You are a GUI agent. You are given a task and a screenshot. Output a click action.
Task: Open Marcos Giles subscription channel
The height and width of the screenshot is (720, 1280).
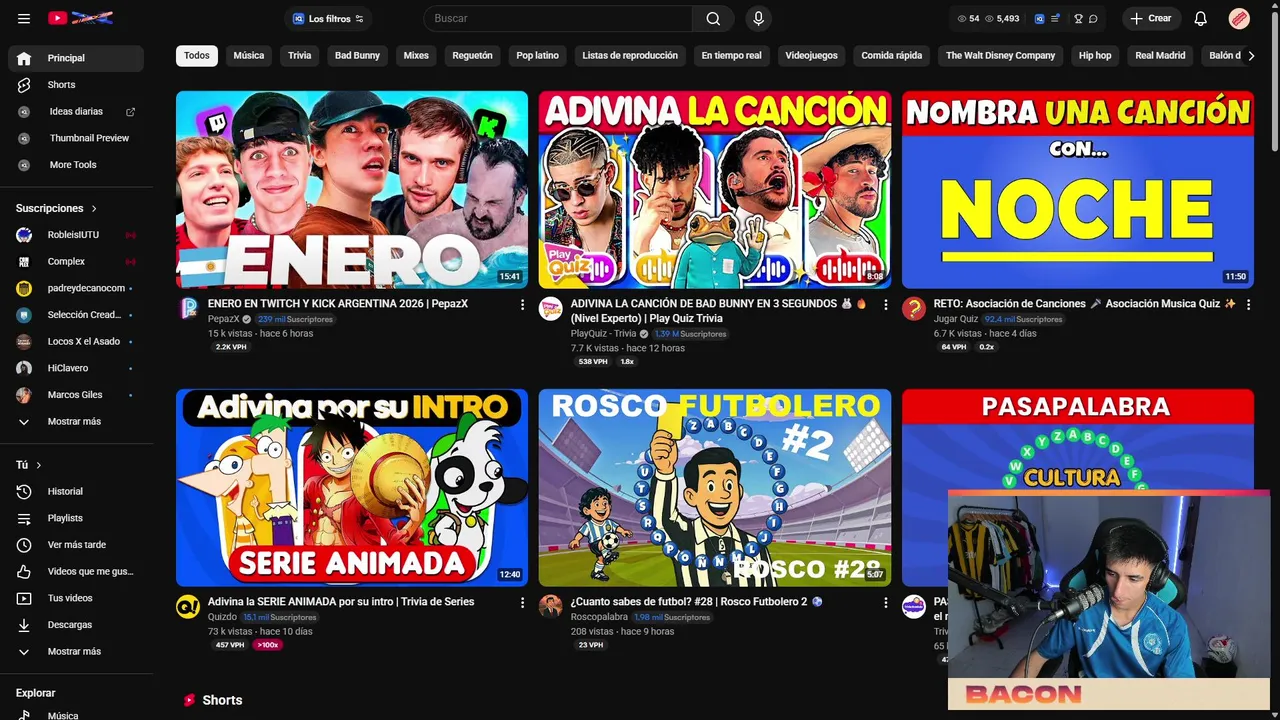(x=76, y=395)
